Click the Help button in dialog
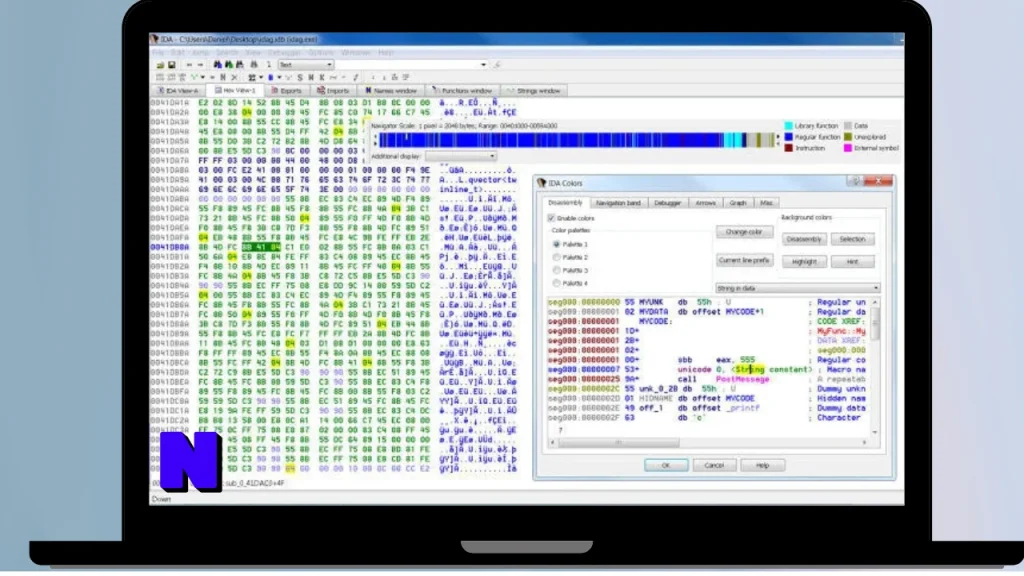The height and width of the screenshot is (576, 1024). pyautogui.click(x=762, y=465)
